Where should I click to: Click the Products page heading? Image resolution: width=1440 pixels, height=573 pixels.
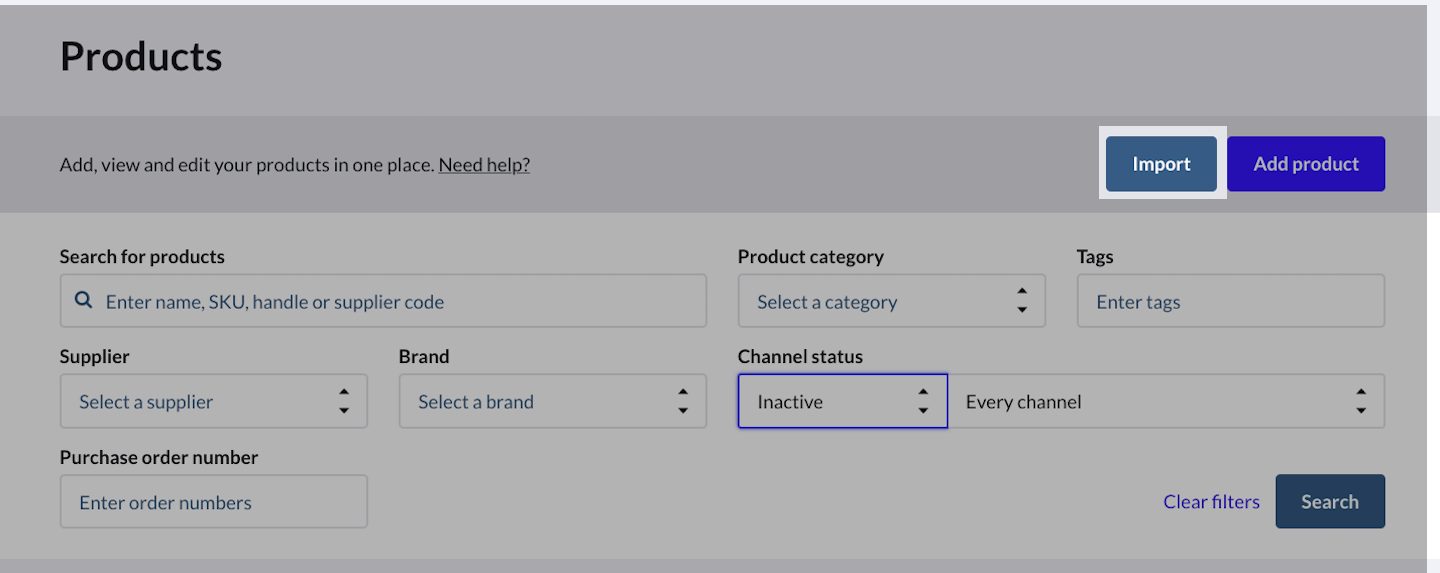(x=141, y=57)
